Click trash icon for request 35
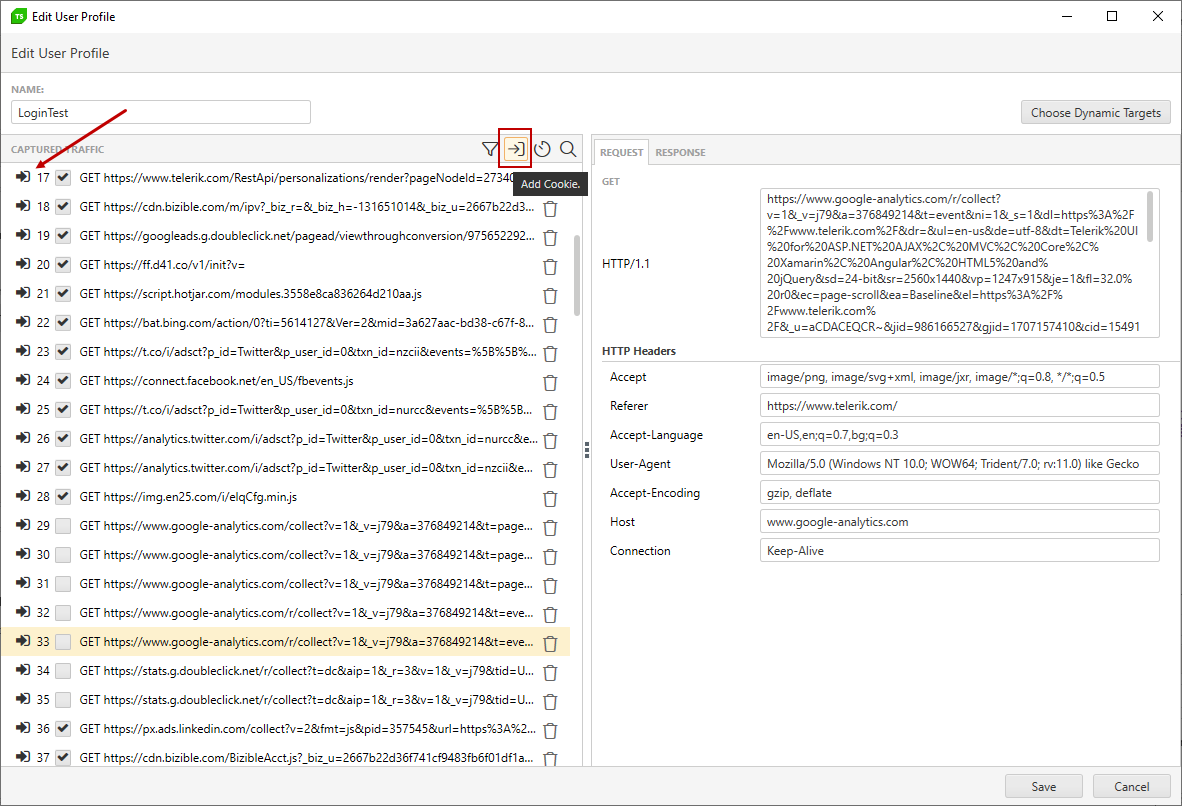Image resolution: width=1182 pixels, height=806 pixels. click(x=550, y=702)
